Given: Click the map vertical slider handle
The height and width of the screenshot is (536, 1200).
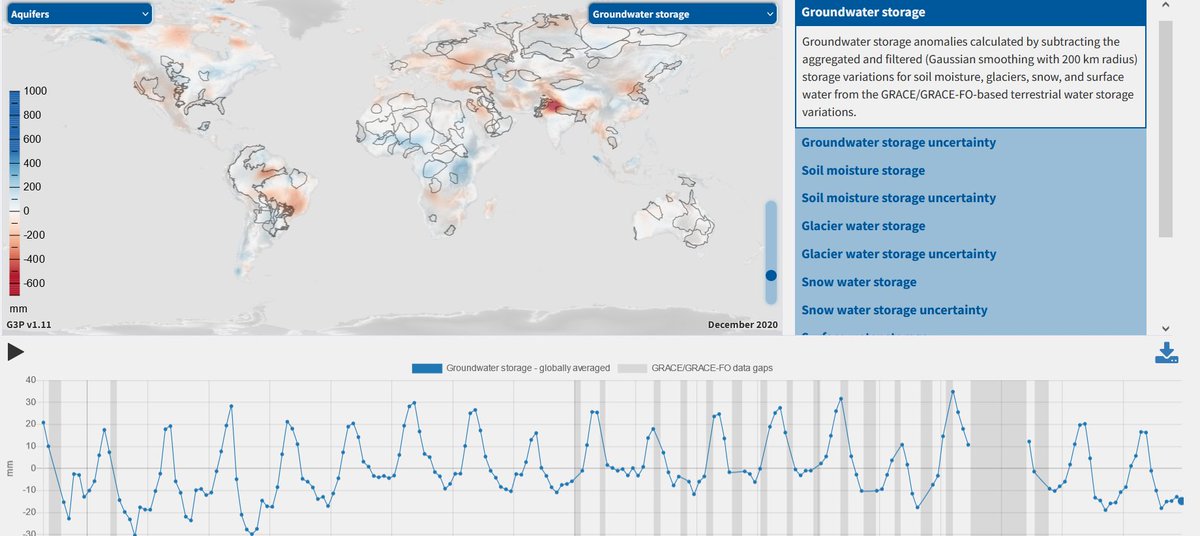Looking at the screenshot, I should point(771,275).
